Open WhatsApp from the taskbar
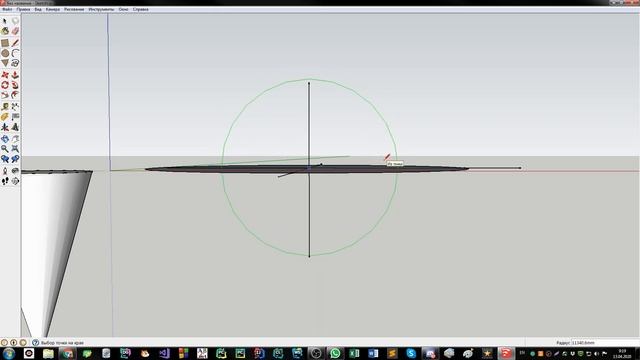The width and height of the screenshot is (640, 360). [x=335, y=353]
